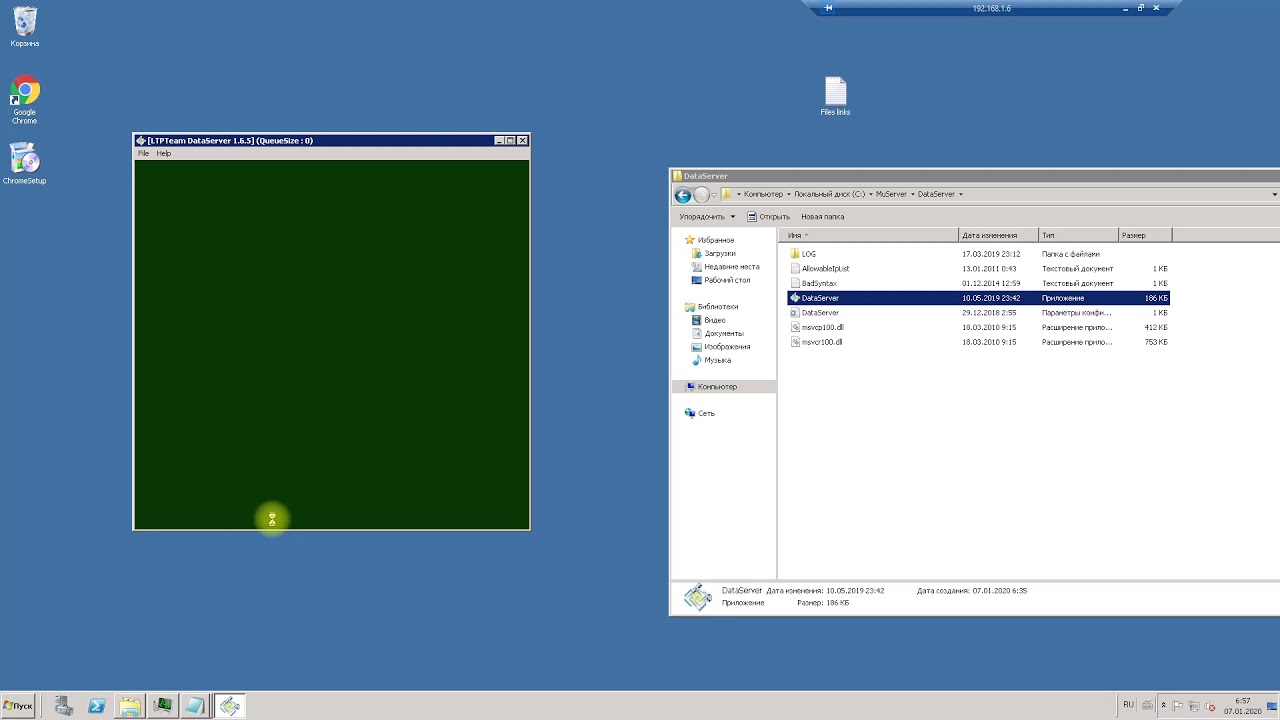This screenshot has width=1280, height=720.
Task: Select the LOG folder
Action: pyautogui.click(x=978, y=254)
